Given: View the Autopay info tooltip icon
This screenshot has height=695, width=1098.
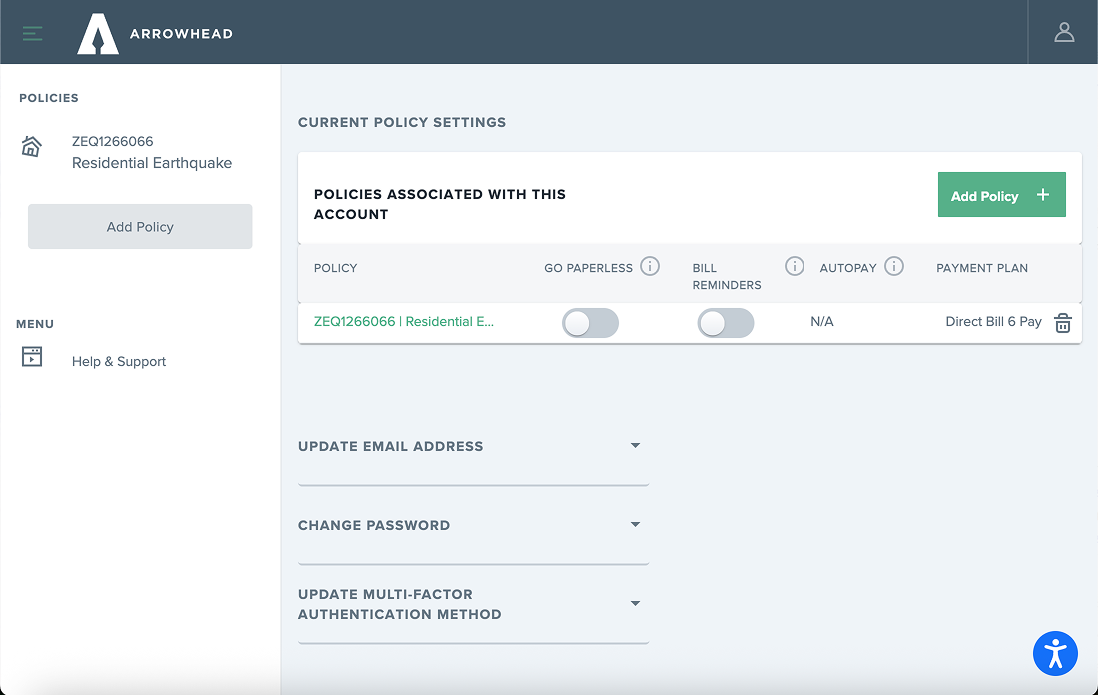Looking at the screenshot, I should point(893,266).
